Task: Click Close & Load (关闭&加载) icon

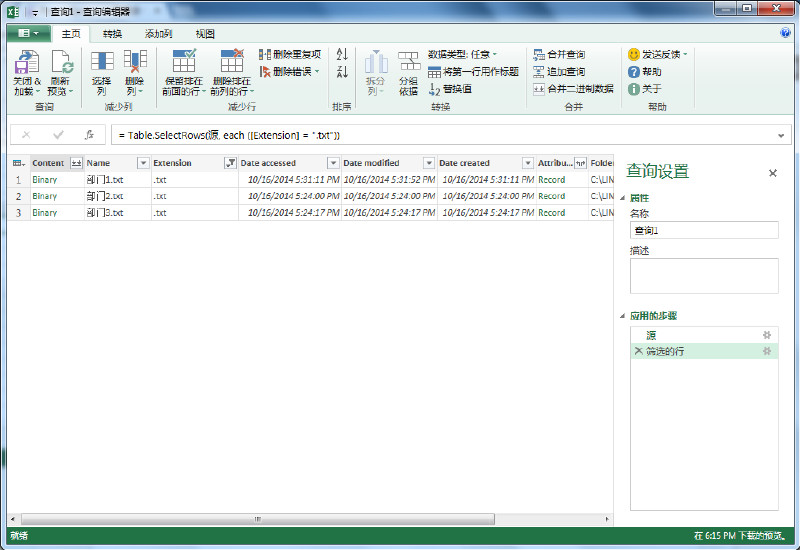Action: coord(27,62)
